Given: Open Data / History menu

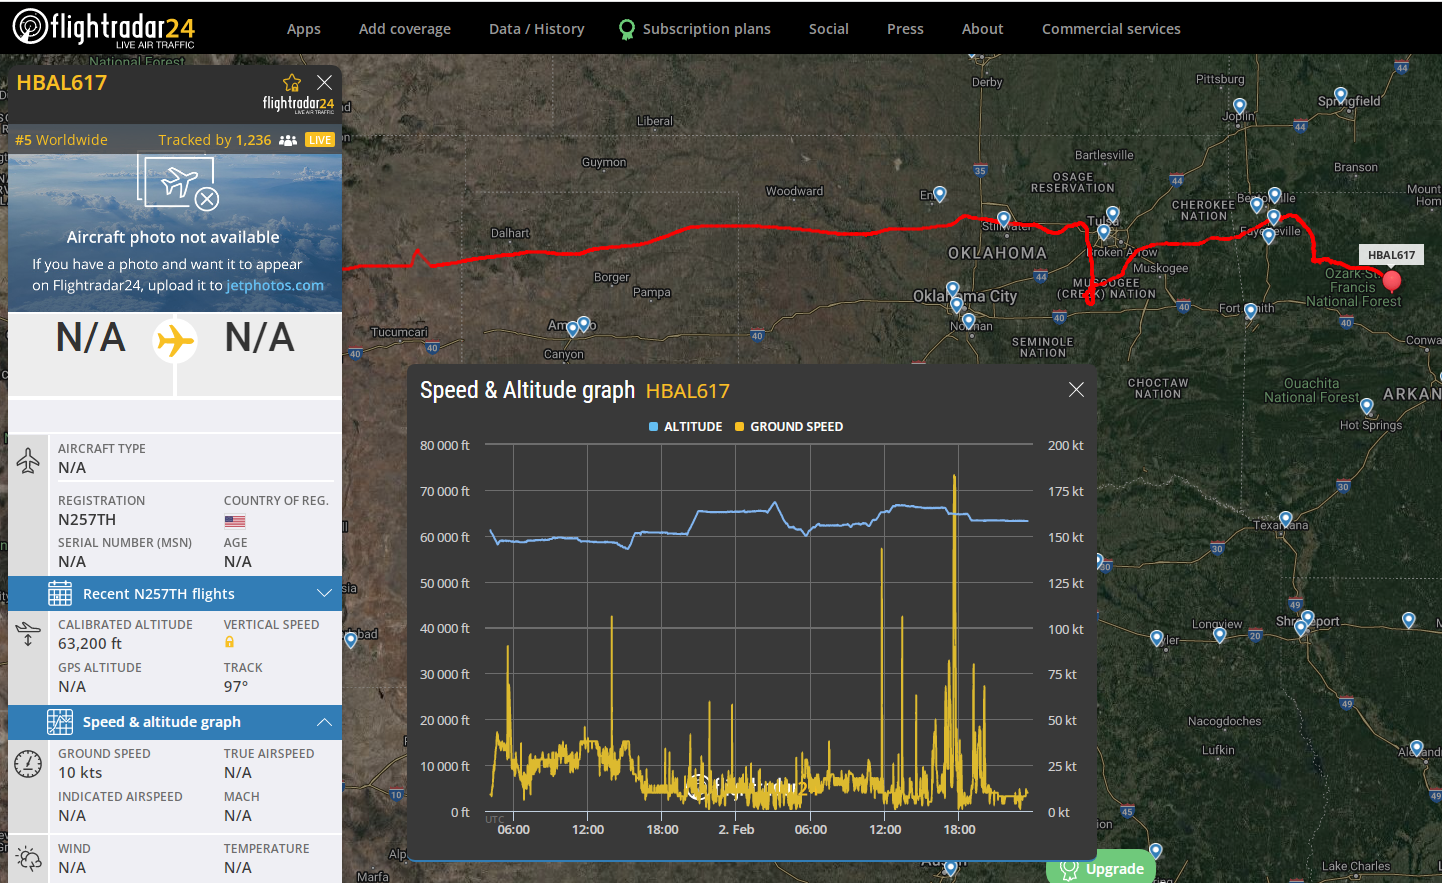Looking at the screenshot, I should click(x=537, y=29).
